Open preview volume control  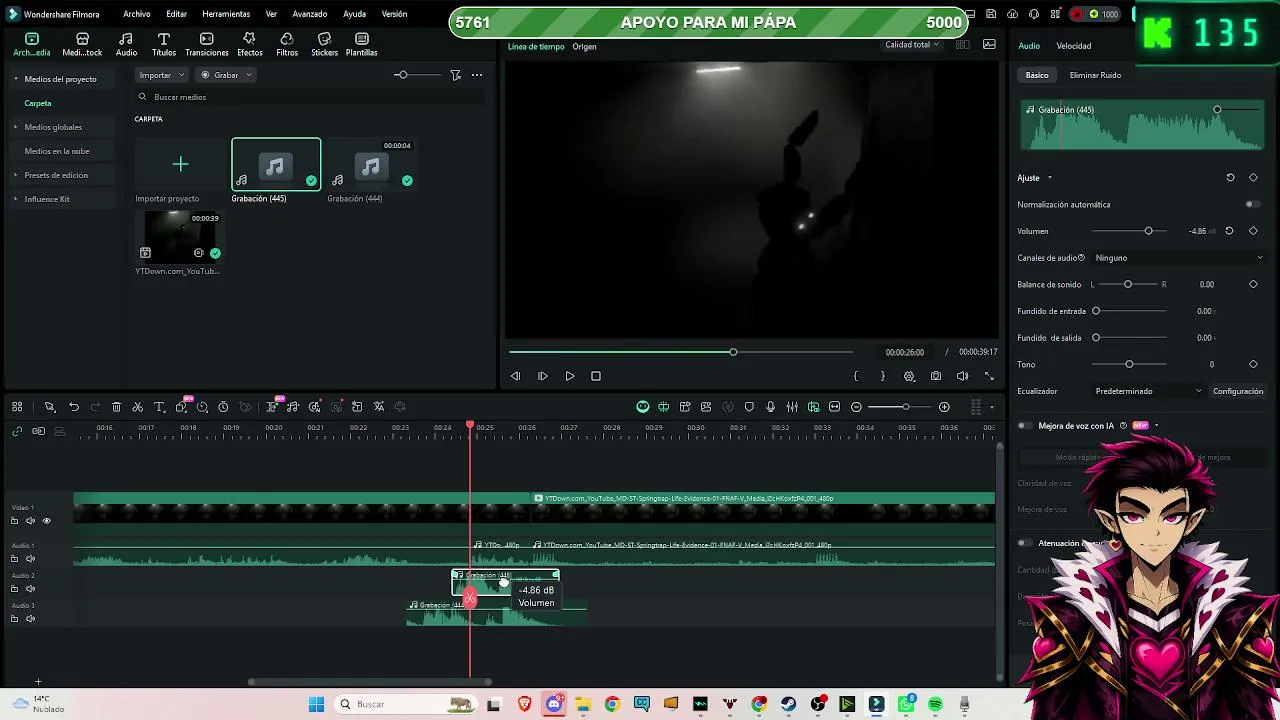tap(962, 376)
